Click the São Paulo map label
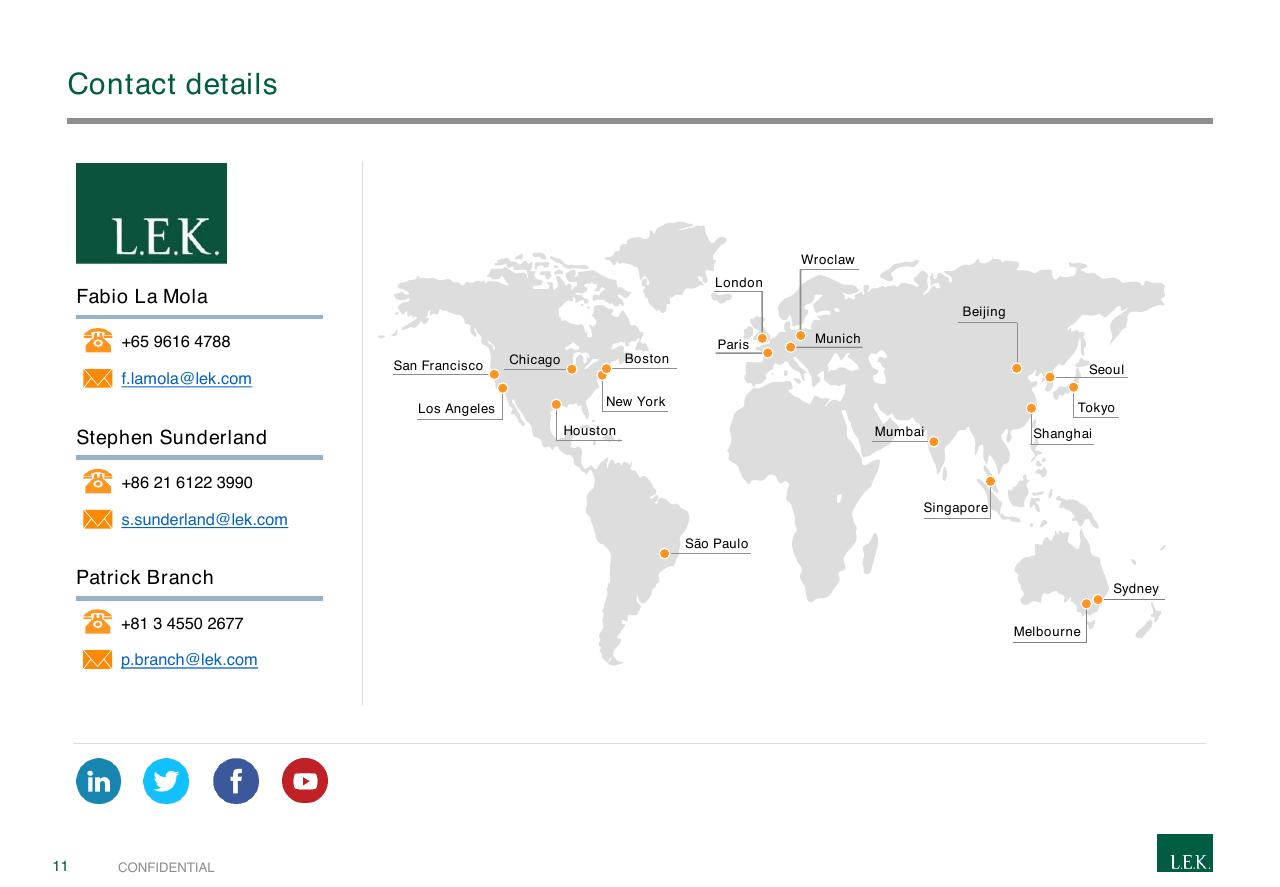 [717, 543]
